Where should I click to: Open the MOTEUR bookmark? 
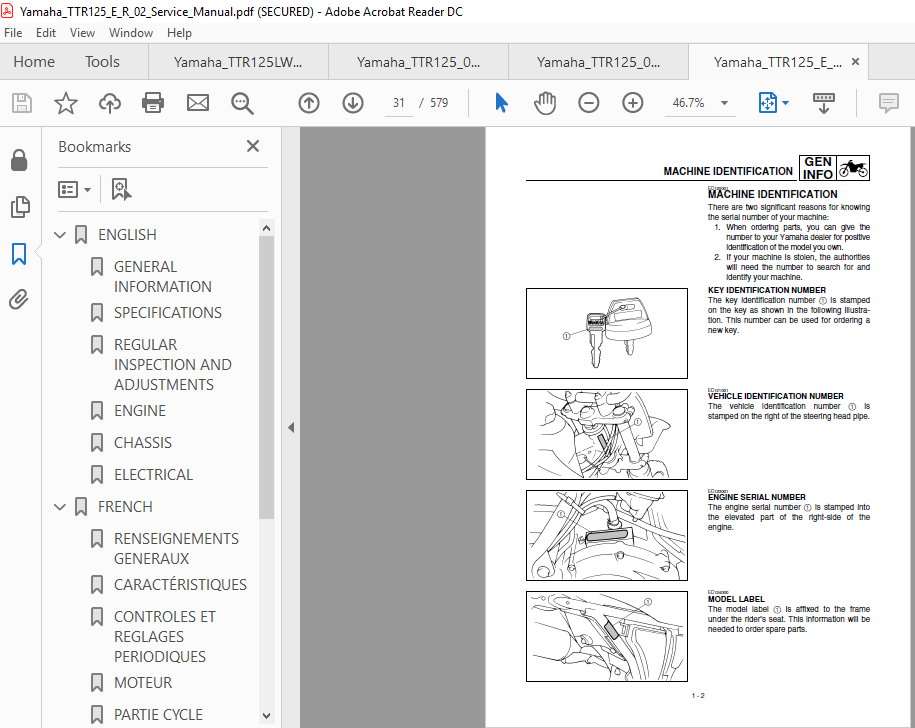[142, 682]
